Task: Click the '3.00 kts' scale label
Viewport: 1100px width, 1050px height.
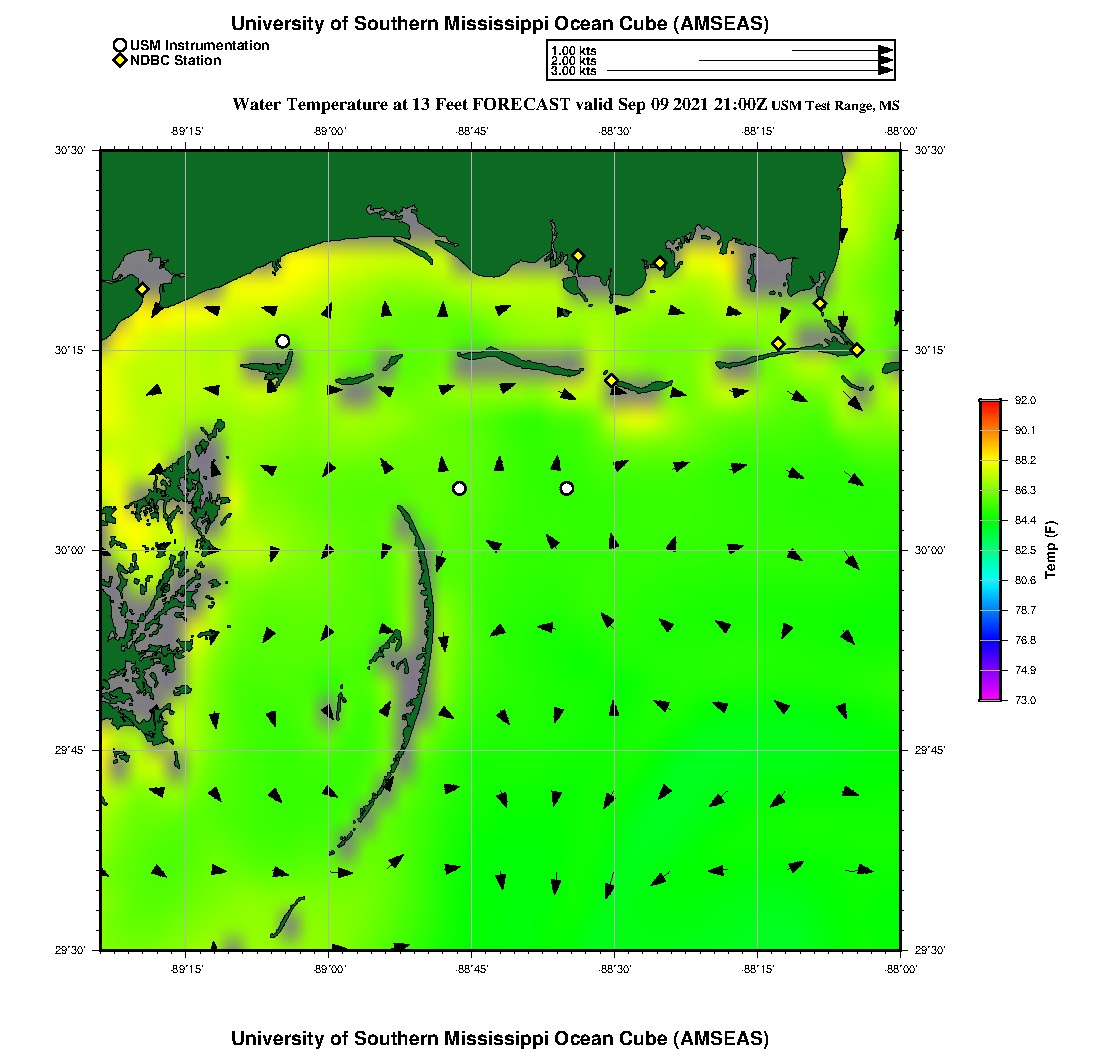Action: pos(574,70)
